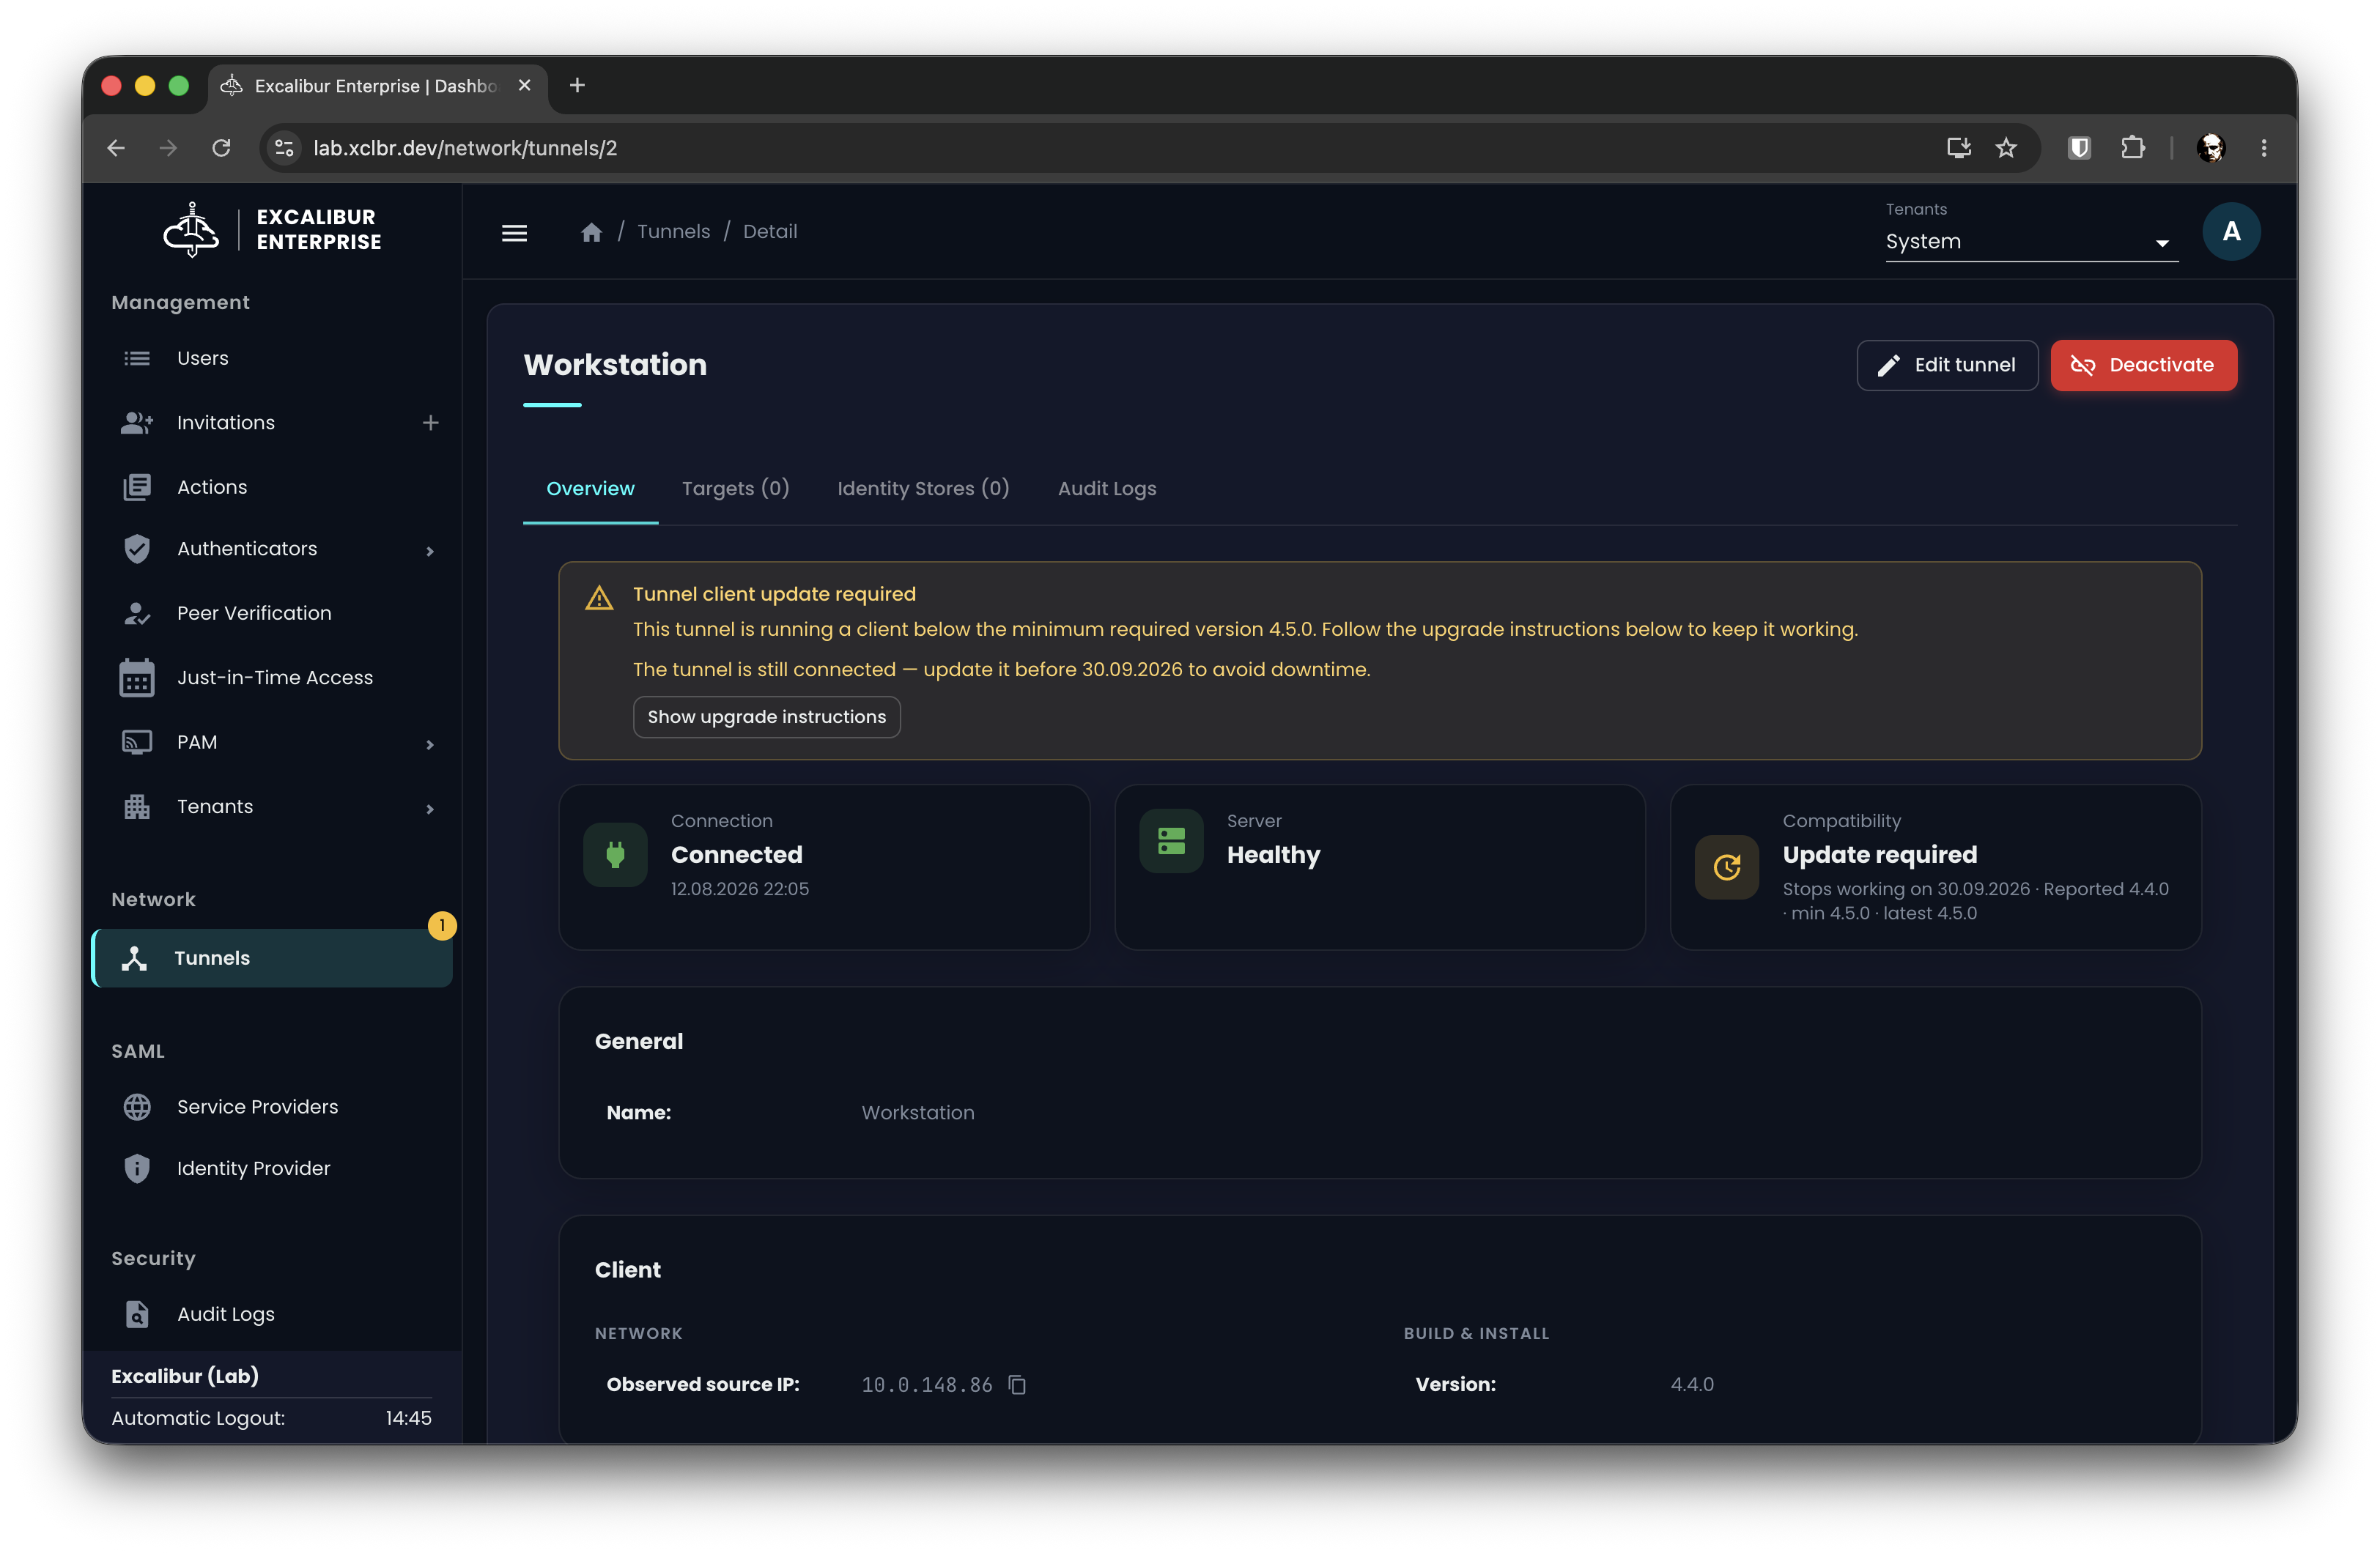Click the warning triangle icon in alert
This screenshot has width=2380, height=1553.
click(x=599, y=598)
